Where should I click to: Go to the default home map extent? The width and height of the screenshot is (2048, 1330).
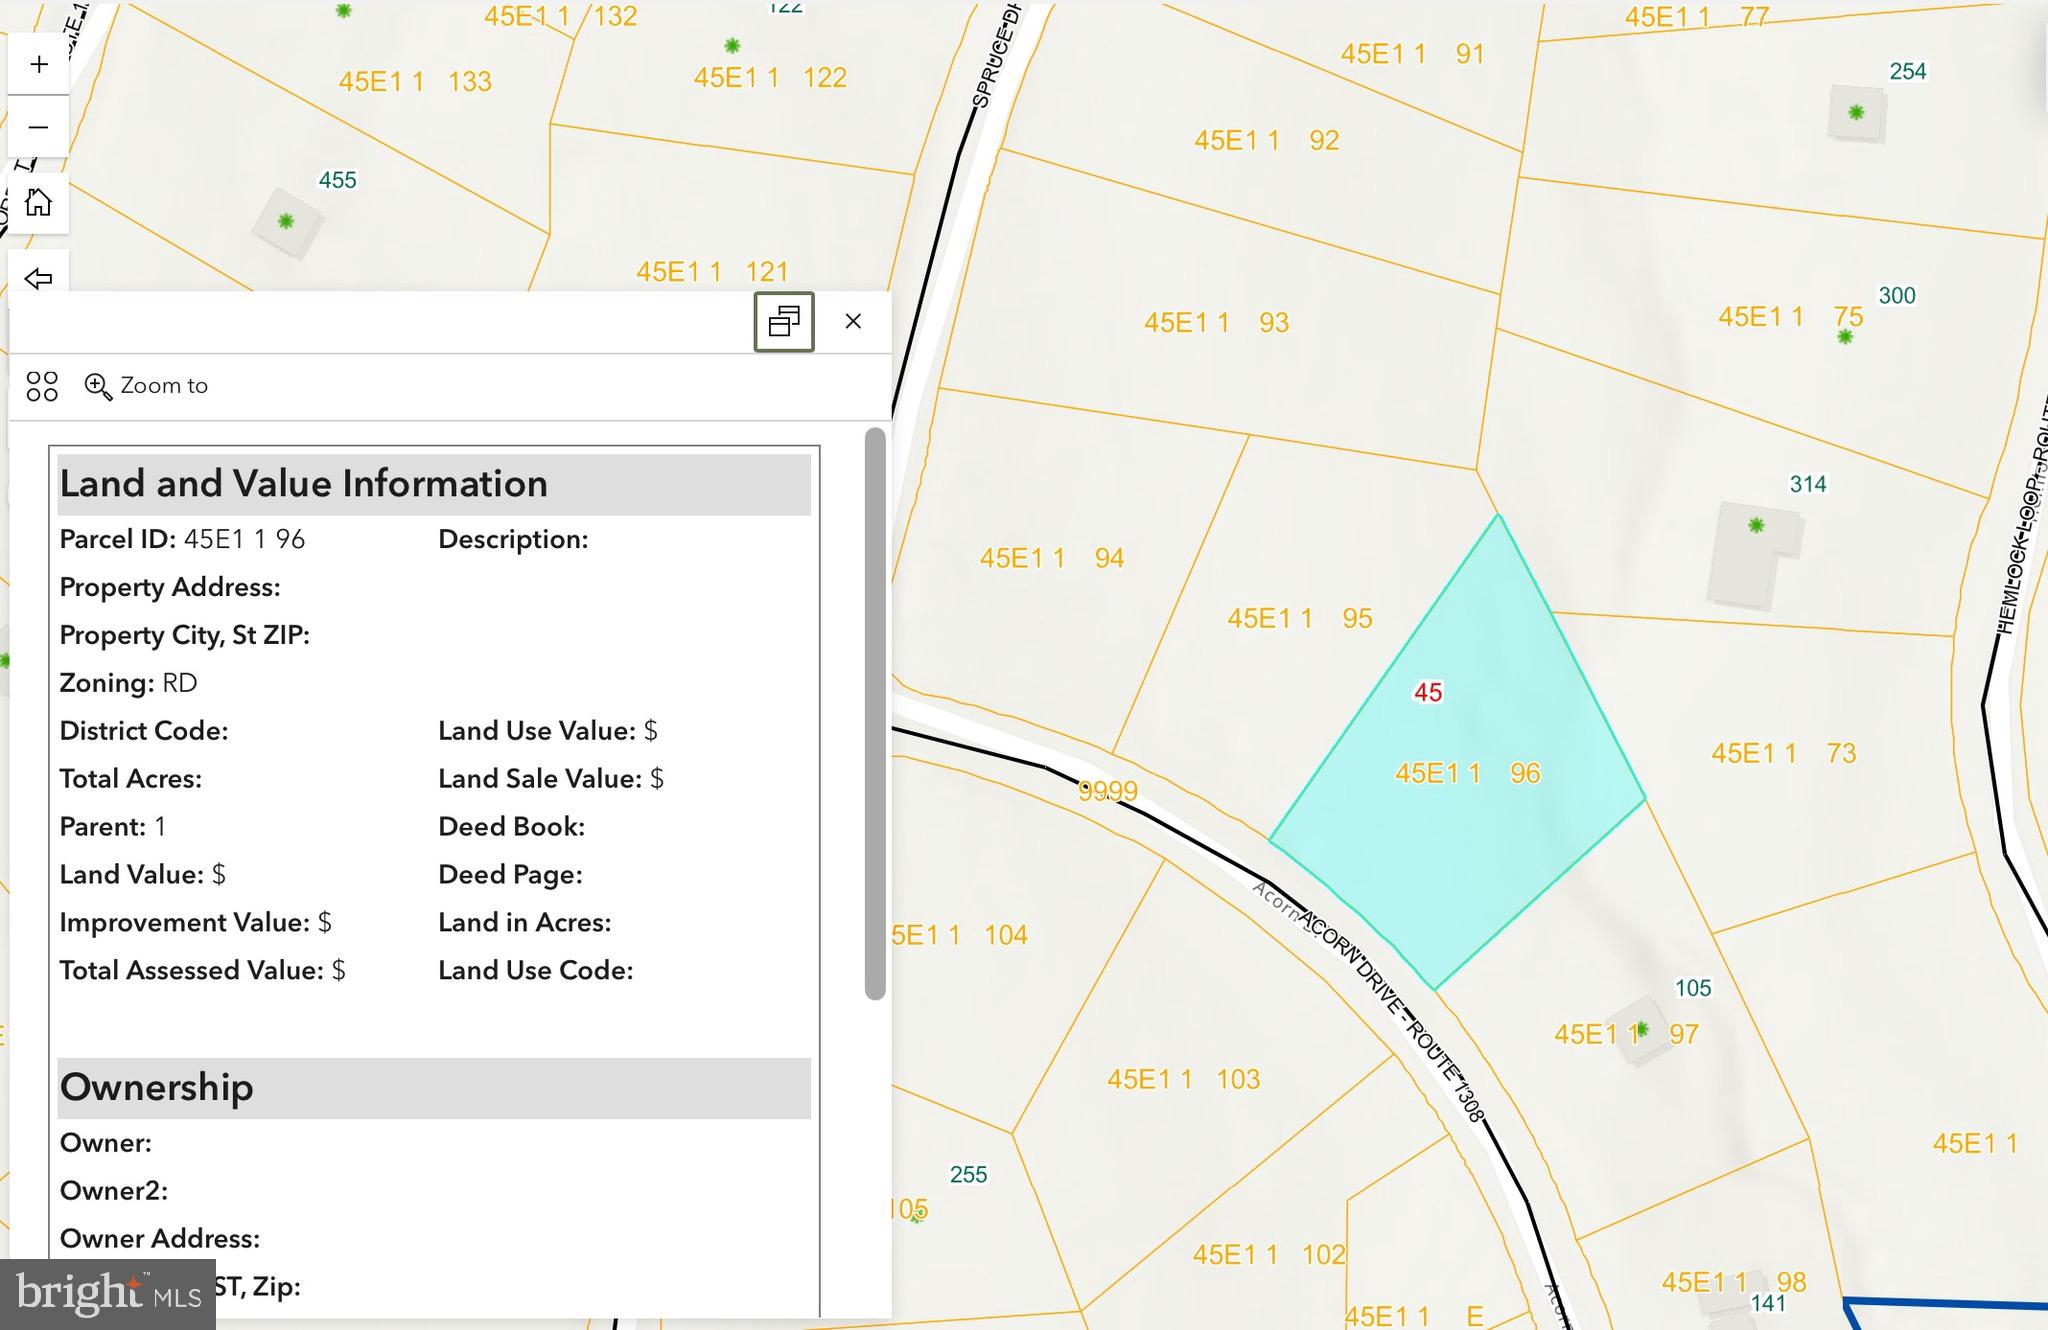point(39,203)
